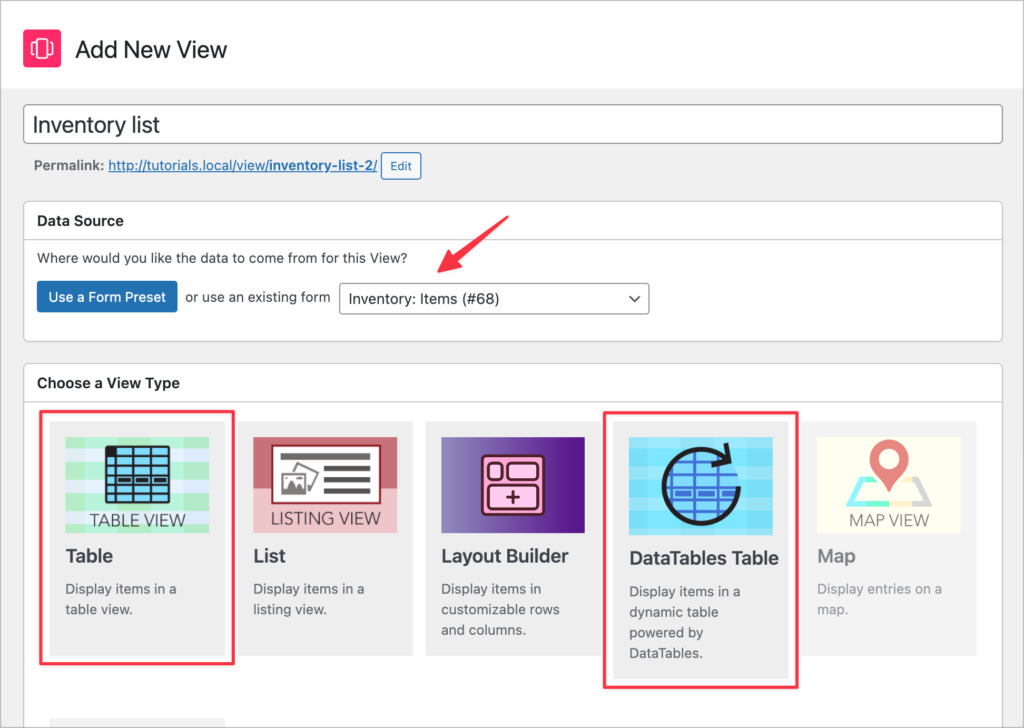Click the 'List' view type title
This screenshot has width=1024, height=728.
tap(270, 556)
